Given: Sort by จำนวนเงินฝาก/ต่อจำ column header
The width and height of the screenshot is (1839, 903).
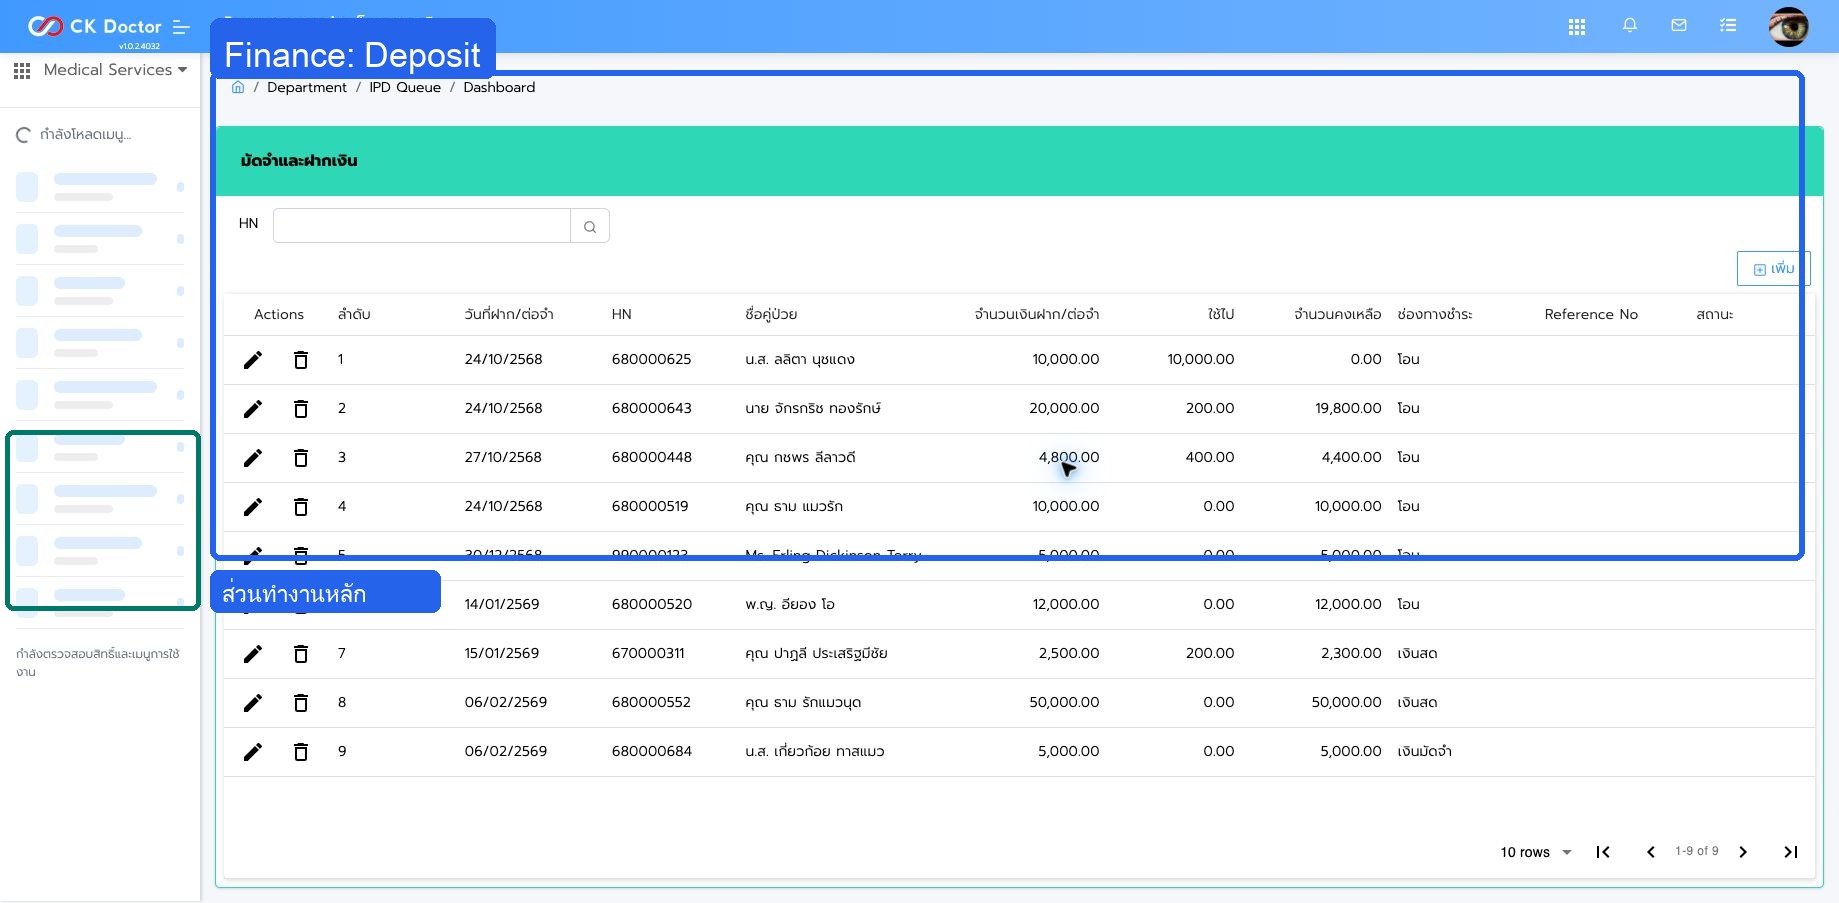Looking at the screenshot, I should tap(1037, 314).
